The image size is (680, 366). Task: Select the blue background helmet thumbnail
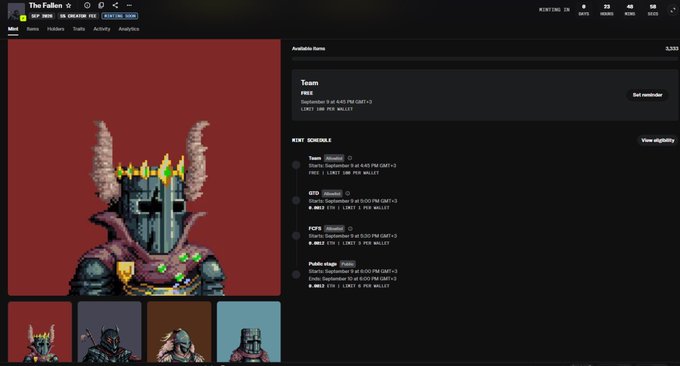tap(248, 332)
